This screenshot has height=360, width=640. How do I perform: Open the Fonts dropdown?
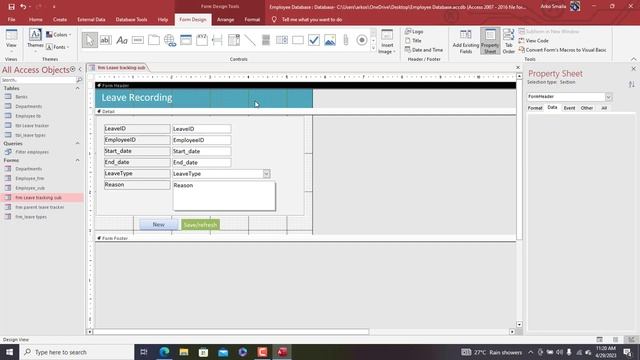pyautogui.click(x=58, y=47)
